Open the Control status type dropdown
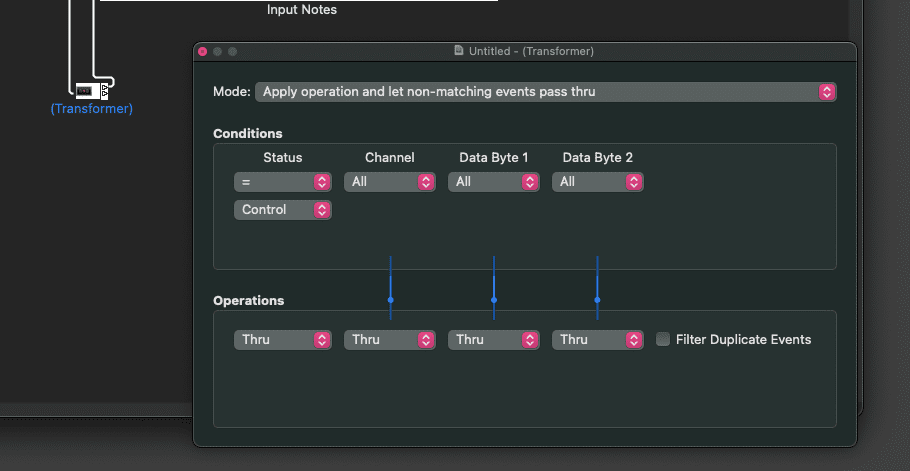The width and height of the screenshot is (910, 471). coord(283,209)
